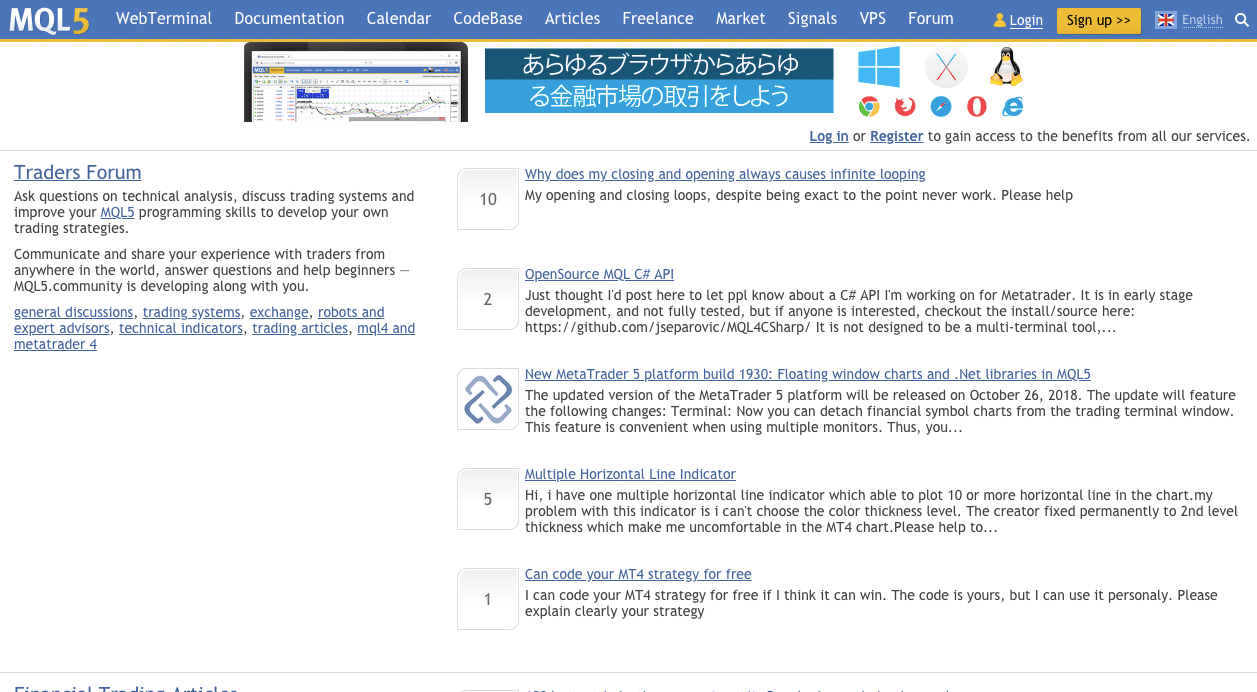The image size is (1257, 692).
Task: Click the MetaTrader 5 update description text
Action: tap(880, 411)
